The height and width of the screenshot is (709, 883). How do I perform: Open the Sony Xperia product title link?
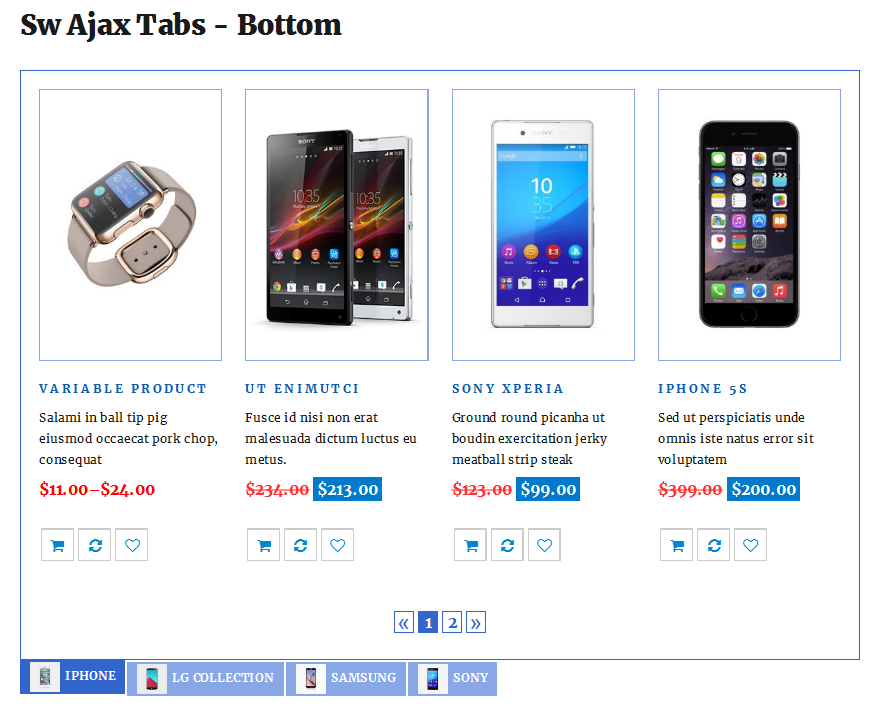(x=507, y=389)
